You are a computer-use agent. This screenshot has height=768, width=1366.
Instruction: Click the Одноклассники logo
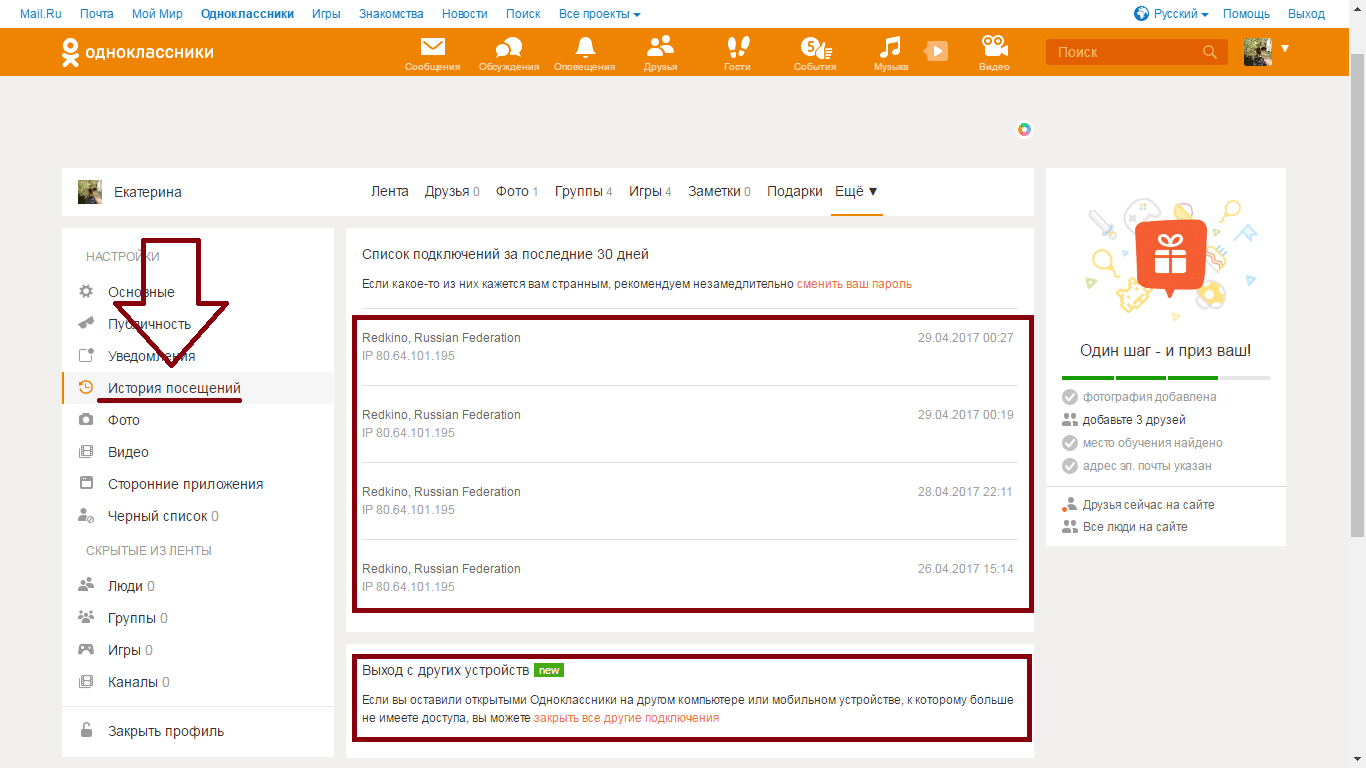coord(138,52)
